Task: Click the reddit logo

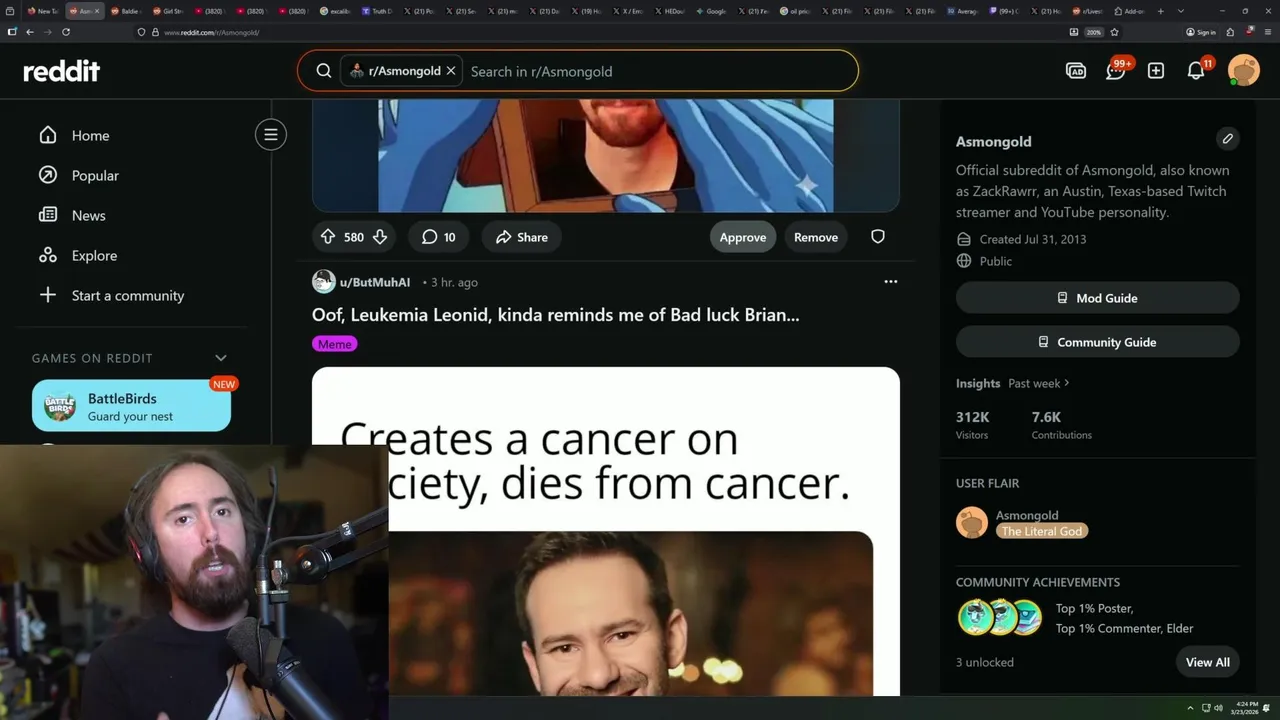Action: [x=62, y=71]
